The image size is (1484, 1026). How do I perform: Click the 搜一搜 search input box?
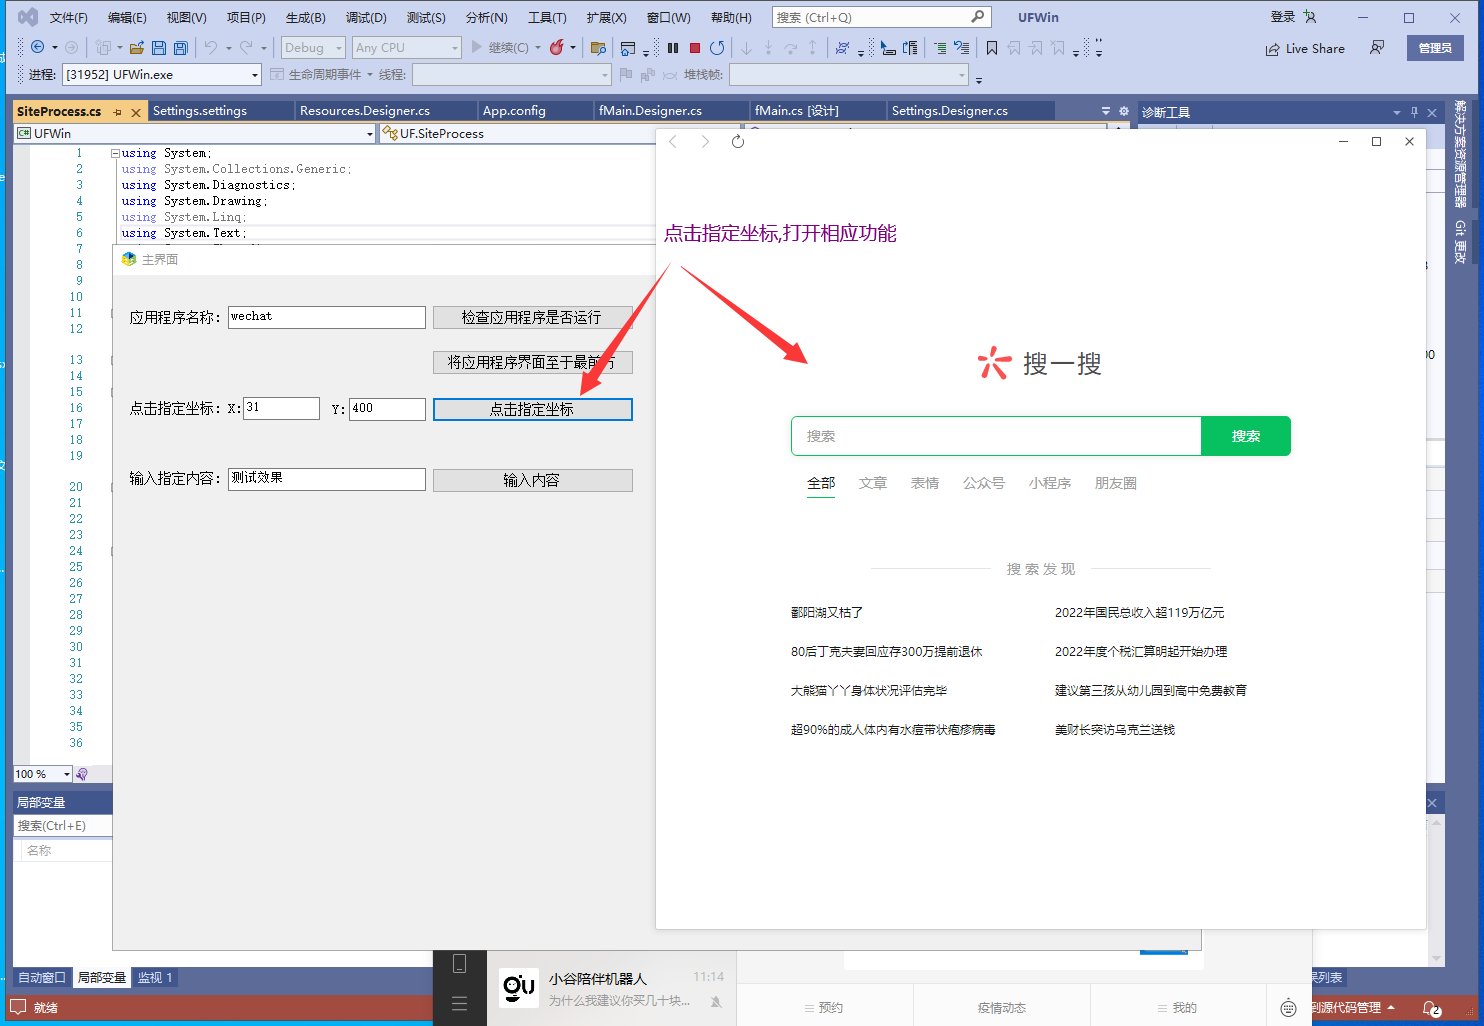pyautogui.click(x=996, y=436)
